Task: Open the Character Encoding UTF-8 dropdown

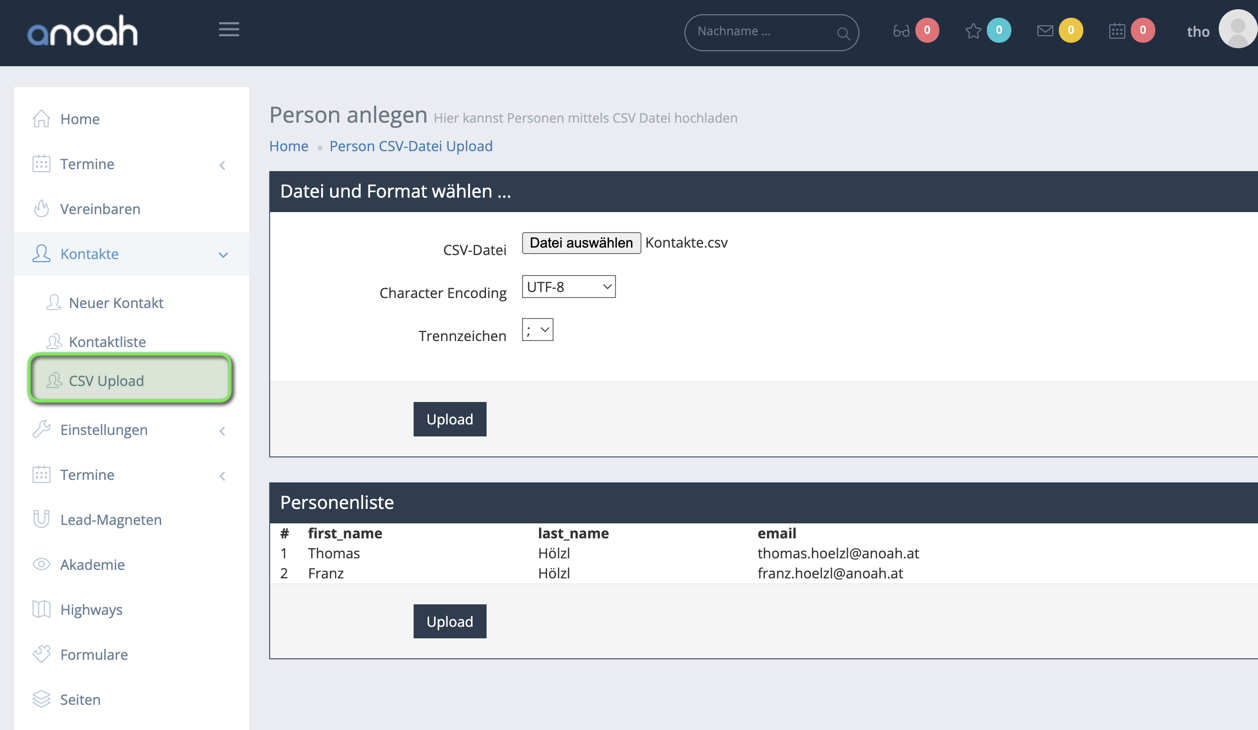Action: pos(568,287)
